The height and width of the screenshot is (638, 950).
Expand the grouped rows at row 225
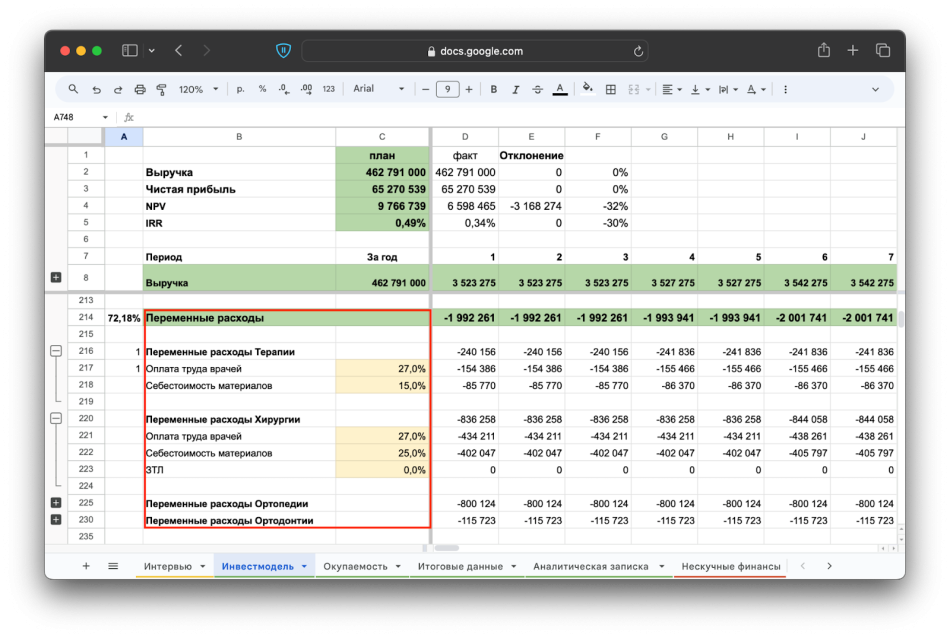point(56,503)
